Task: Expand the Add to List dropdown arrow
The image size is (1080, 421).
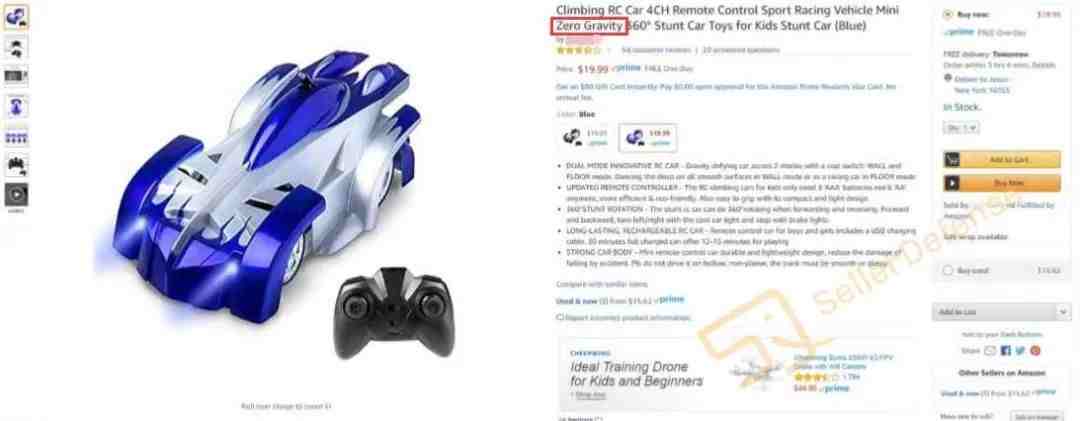Action: pos(1064,312)
